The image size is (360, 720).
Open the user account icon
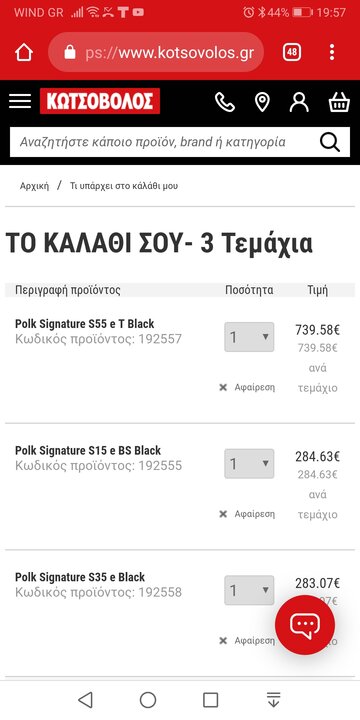tap(299, 102)
